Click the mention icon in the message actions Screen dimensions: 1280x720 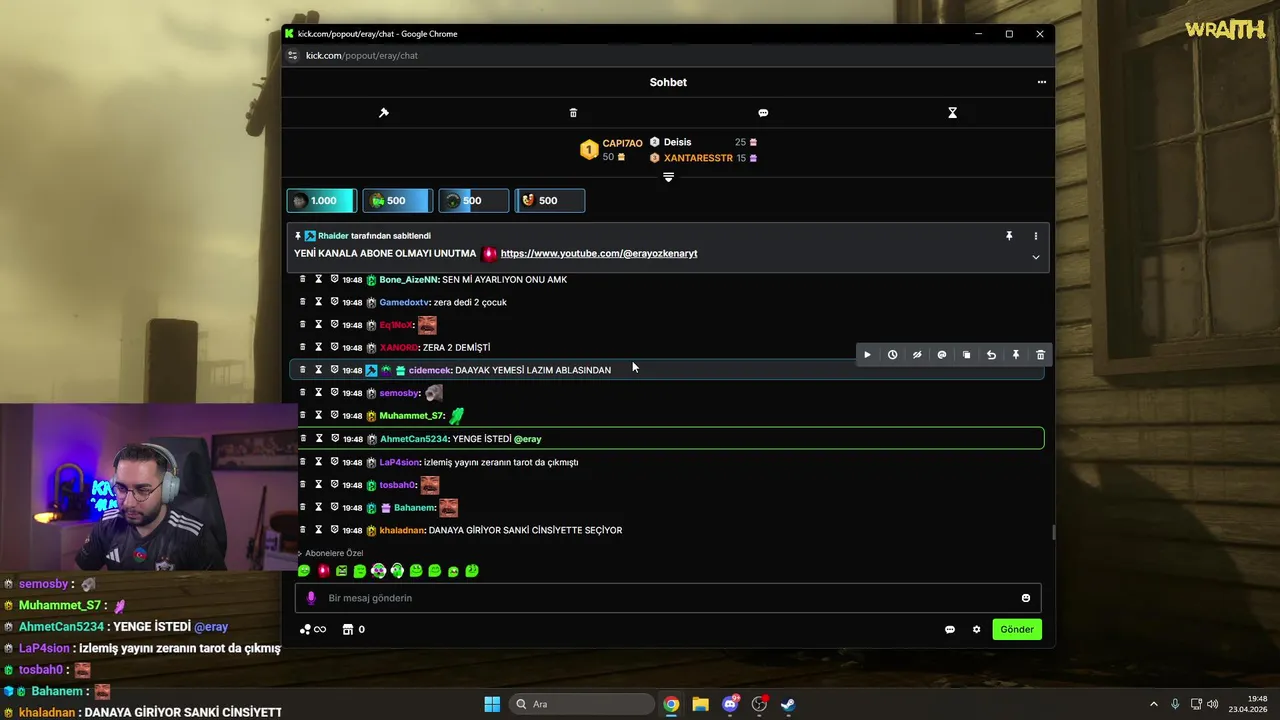pos(941,355)
